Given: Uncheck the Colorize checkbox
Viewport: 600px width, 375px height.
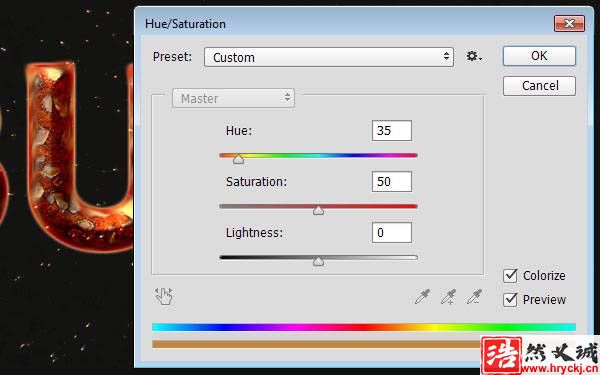Looking at the screenshot, I should pos(510,276).
